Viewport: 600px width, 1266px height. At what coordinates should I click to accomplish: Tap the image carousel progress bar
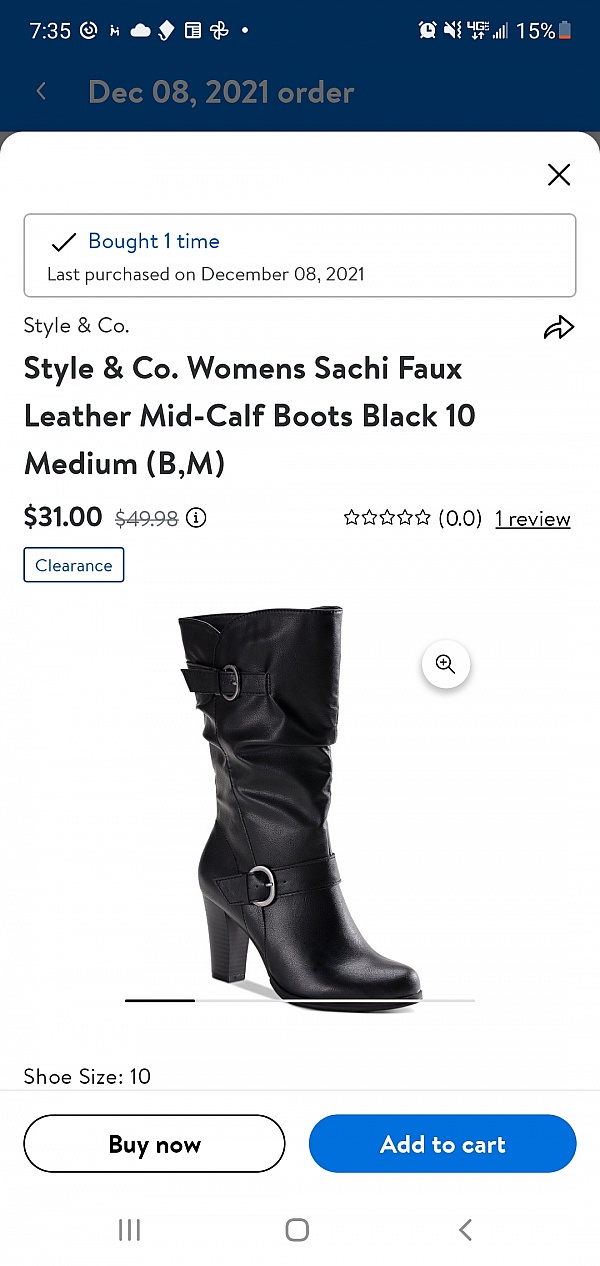coord(300,1000)
